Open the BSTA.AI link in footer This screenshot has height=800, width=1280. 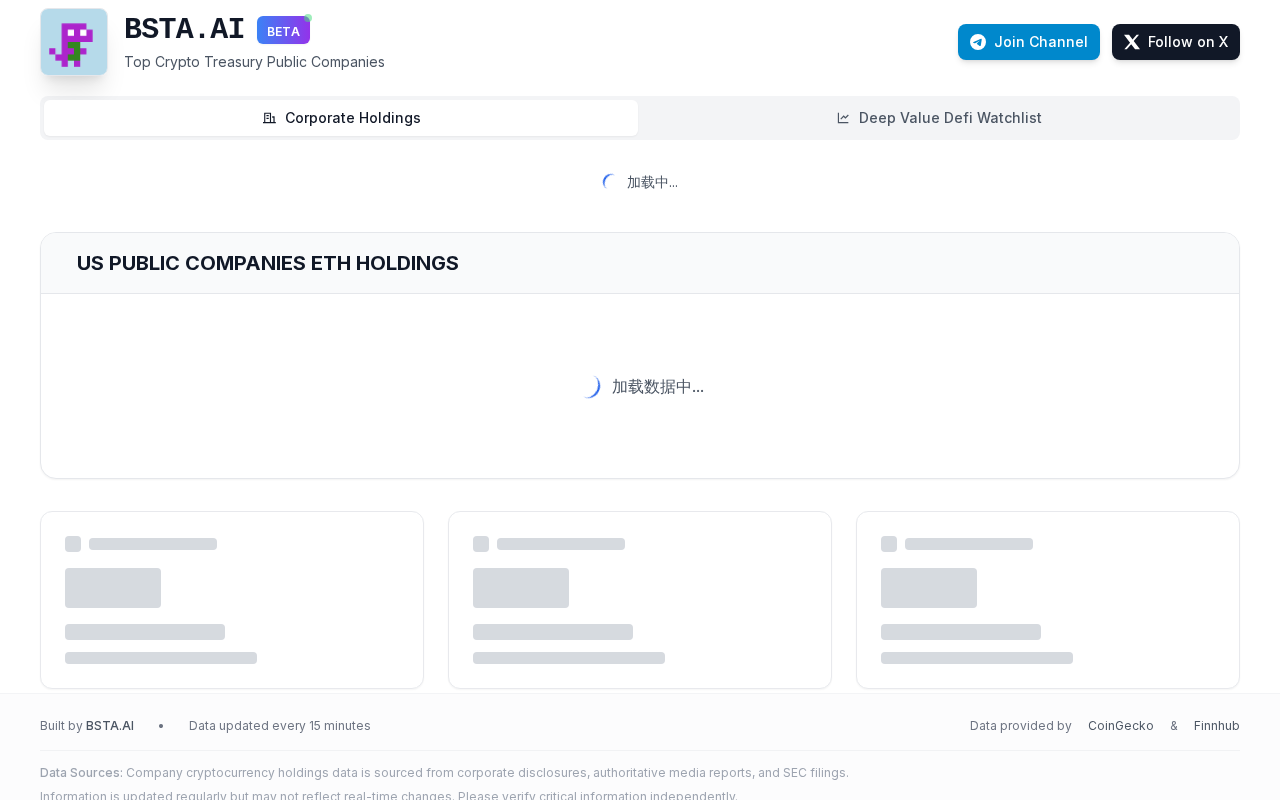(x=110, y=726)
